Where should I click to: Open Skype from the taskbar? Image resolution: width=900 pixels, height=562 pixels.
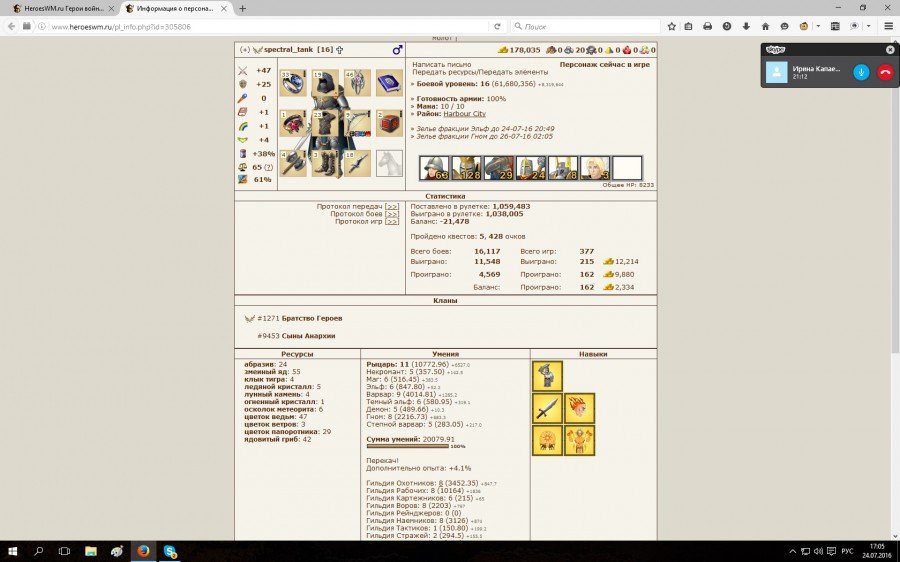(170, 551)
